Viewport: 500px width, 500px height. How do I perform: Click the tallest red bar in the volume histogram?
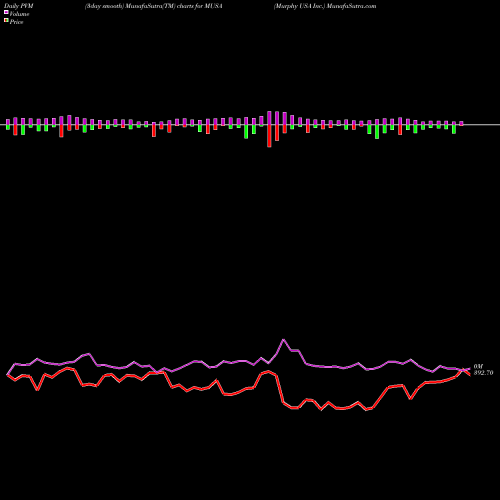tap(269, 136)
